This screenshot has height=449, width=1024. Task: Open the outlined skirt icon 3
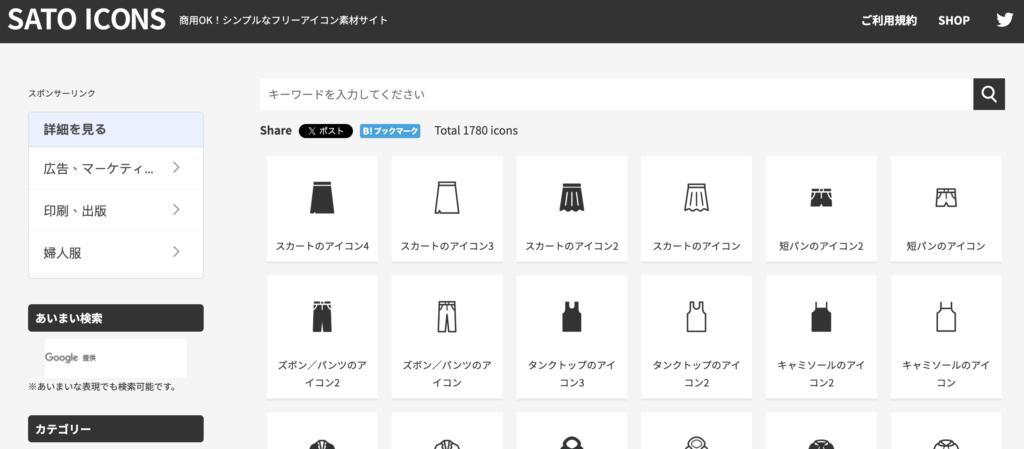pos(447,198)
